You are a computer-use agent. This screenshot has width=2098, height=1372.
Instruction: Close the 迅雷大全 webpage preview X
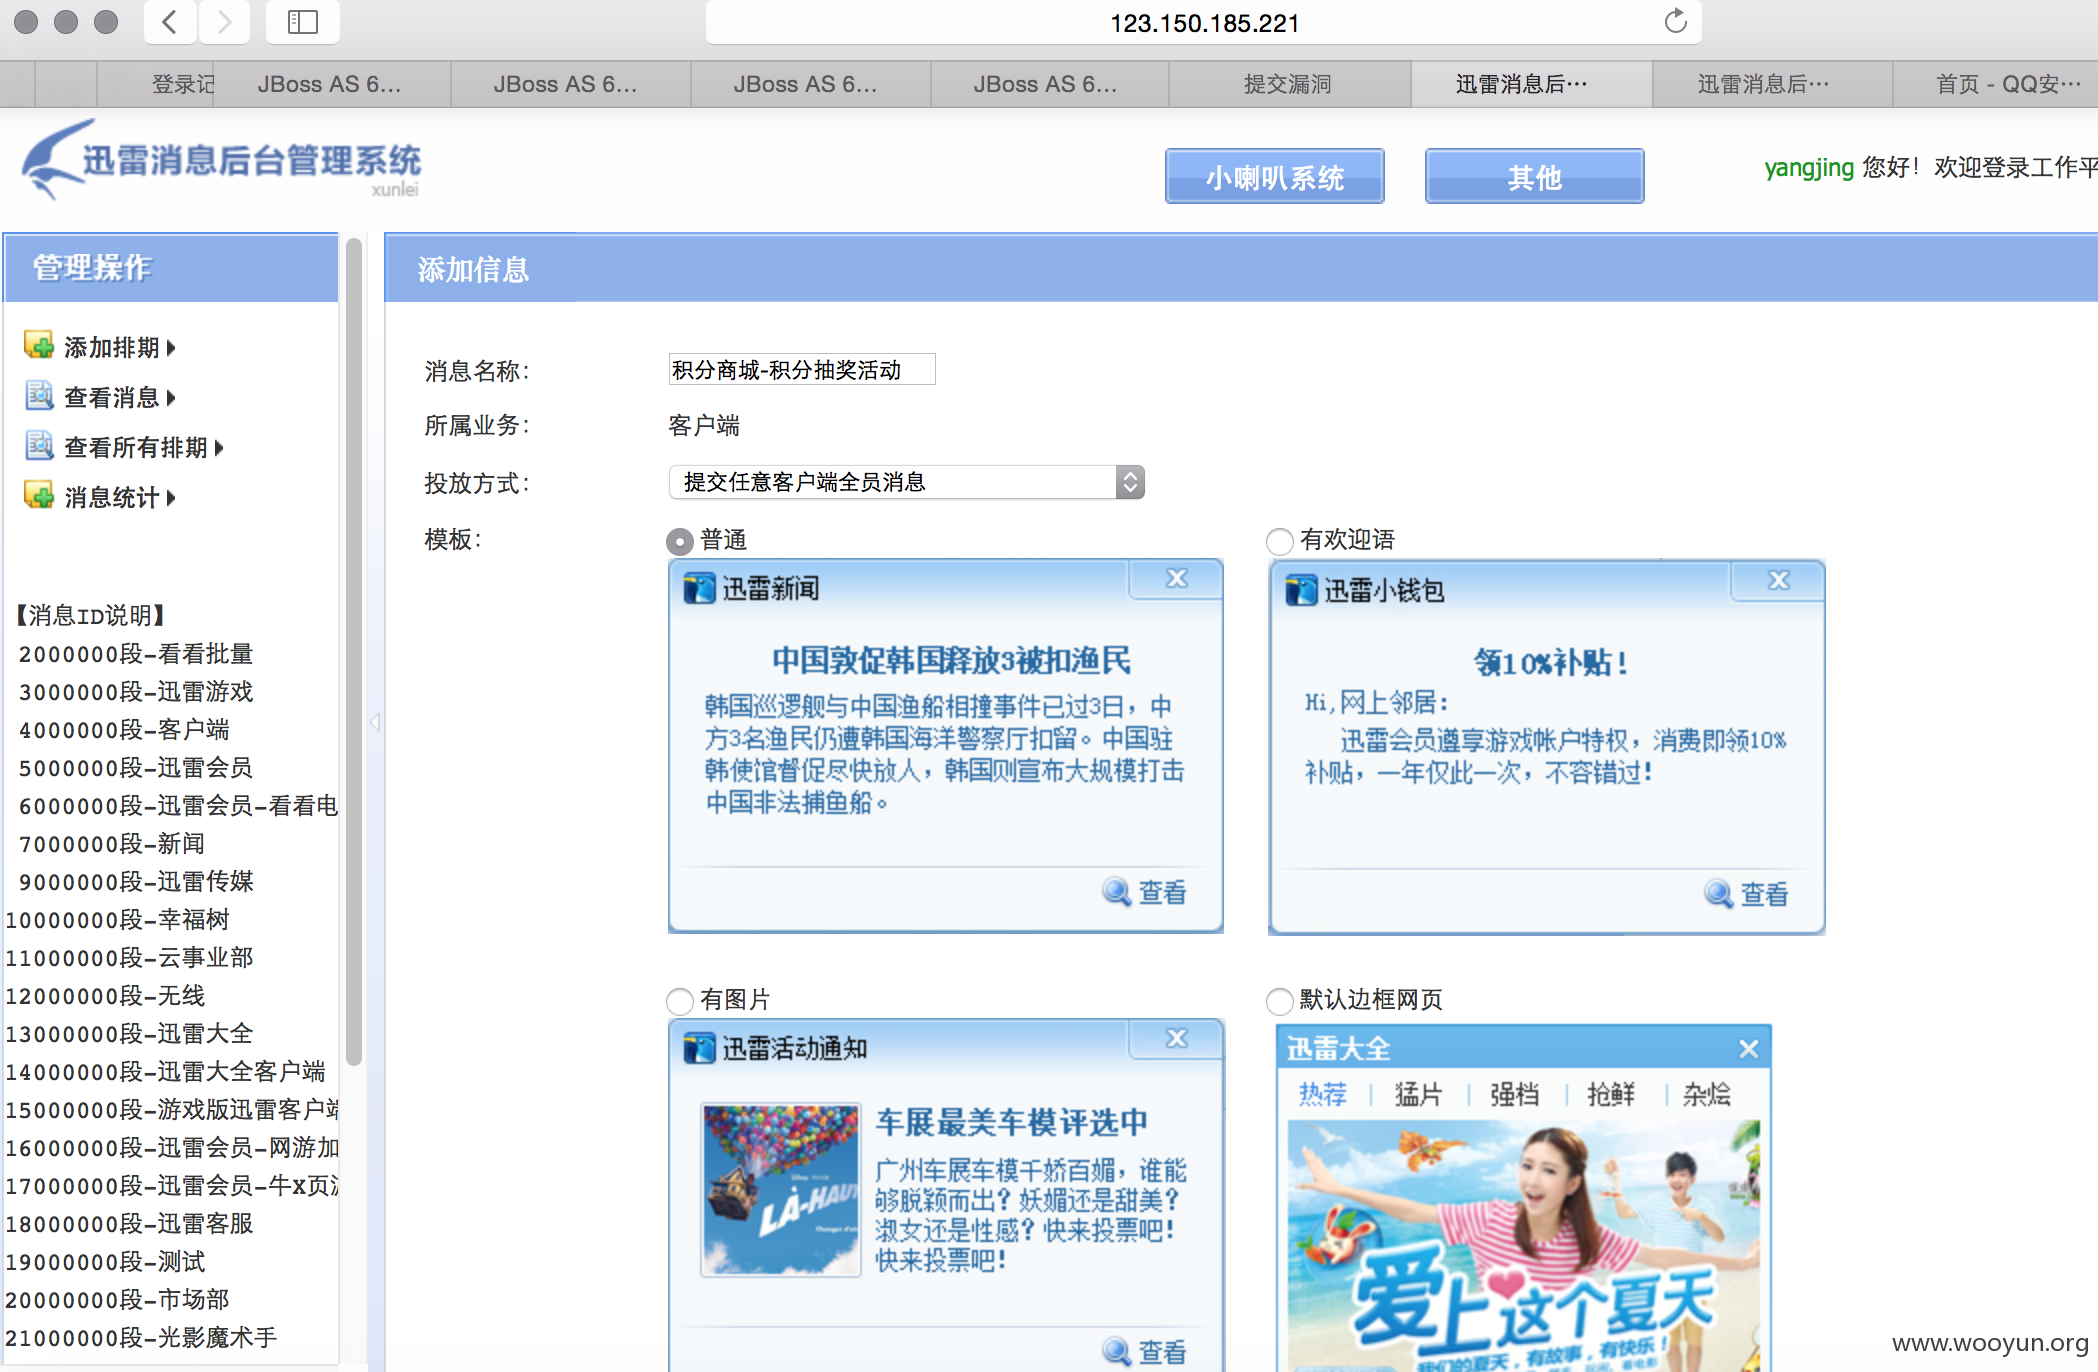[1748, 1049]
